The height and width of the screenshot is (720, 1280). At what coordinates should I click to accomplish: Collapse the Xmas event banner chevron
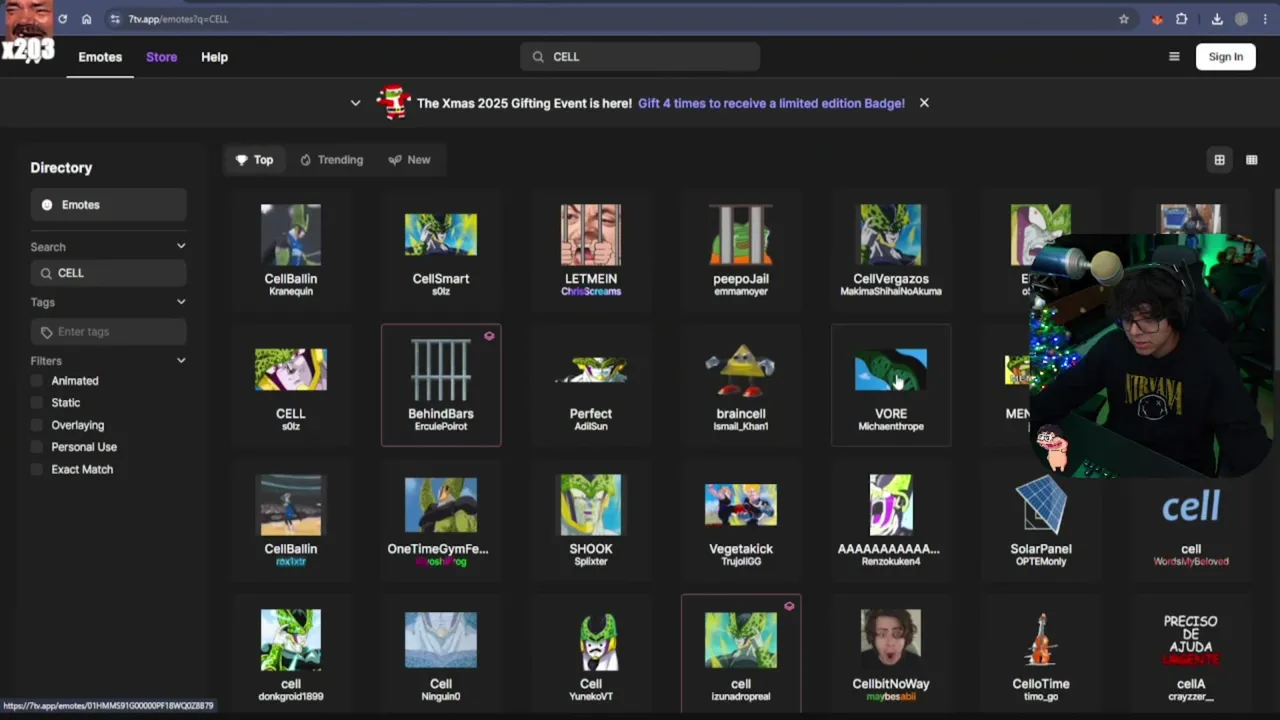click(355, 103)
